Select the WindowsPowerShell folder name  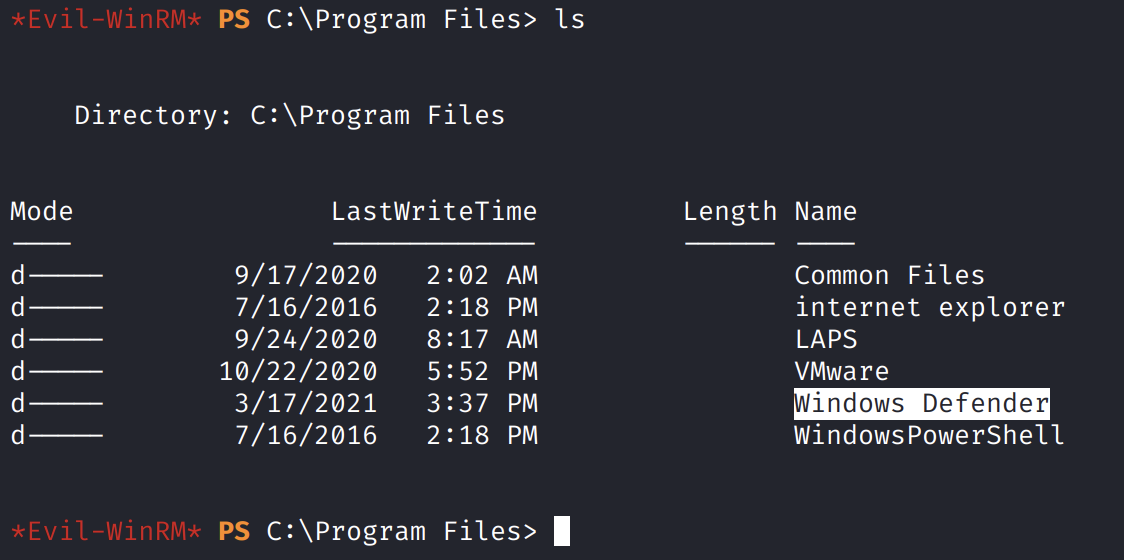pos(929,435)
